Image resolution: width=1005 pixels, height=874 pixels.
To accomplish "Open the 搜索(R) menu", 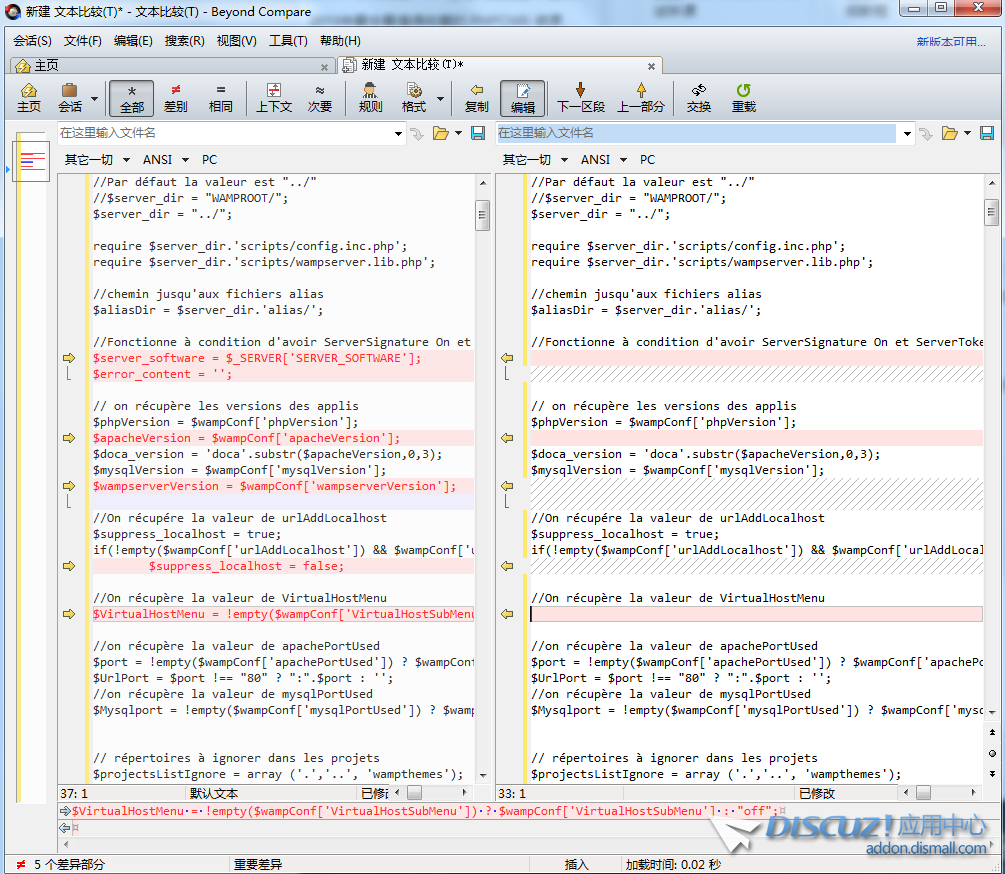I will [185, 41].
